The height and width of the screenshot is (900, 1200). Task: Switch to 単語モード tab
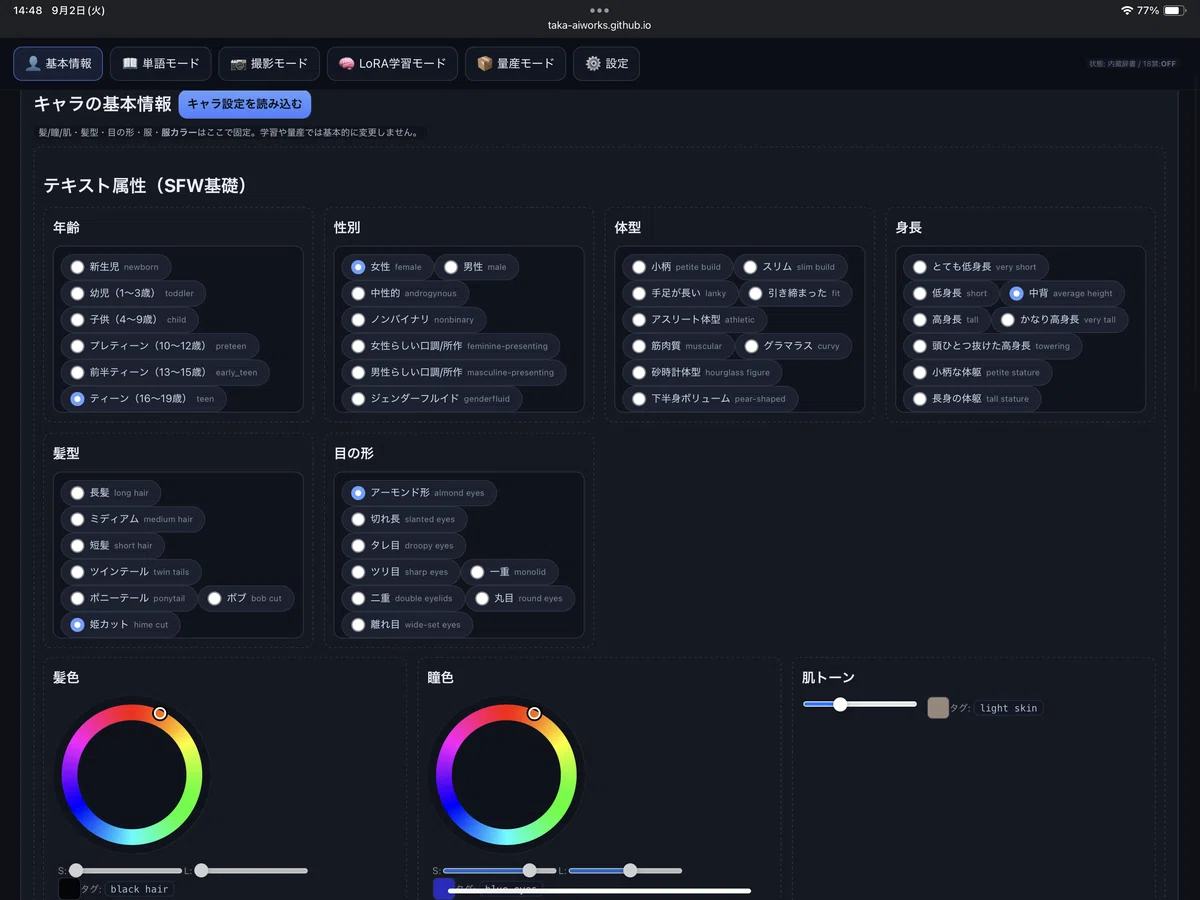(161, 63)
